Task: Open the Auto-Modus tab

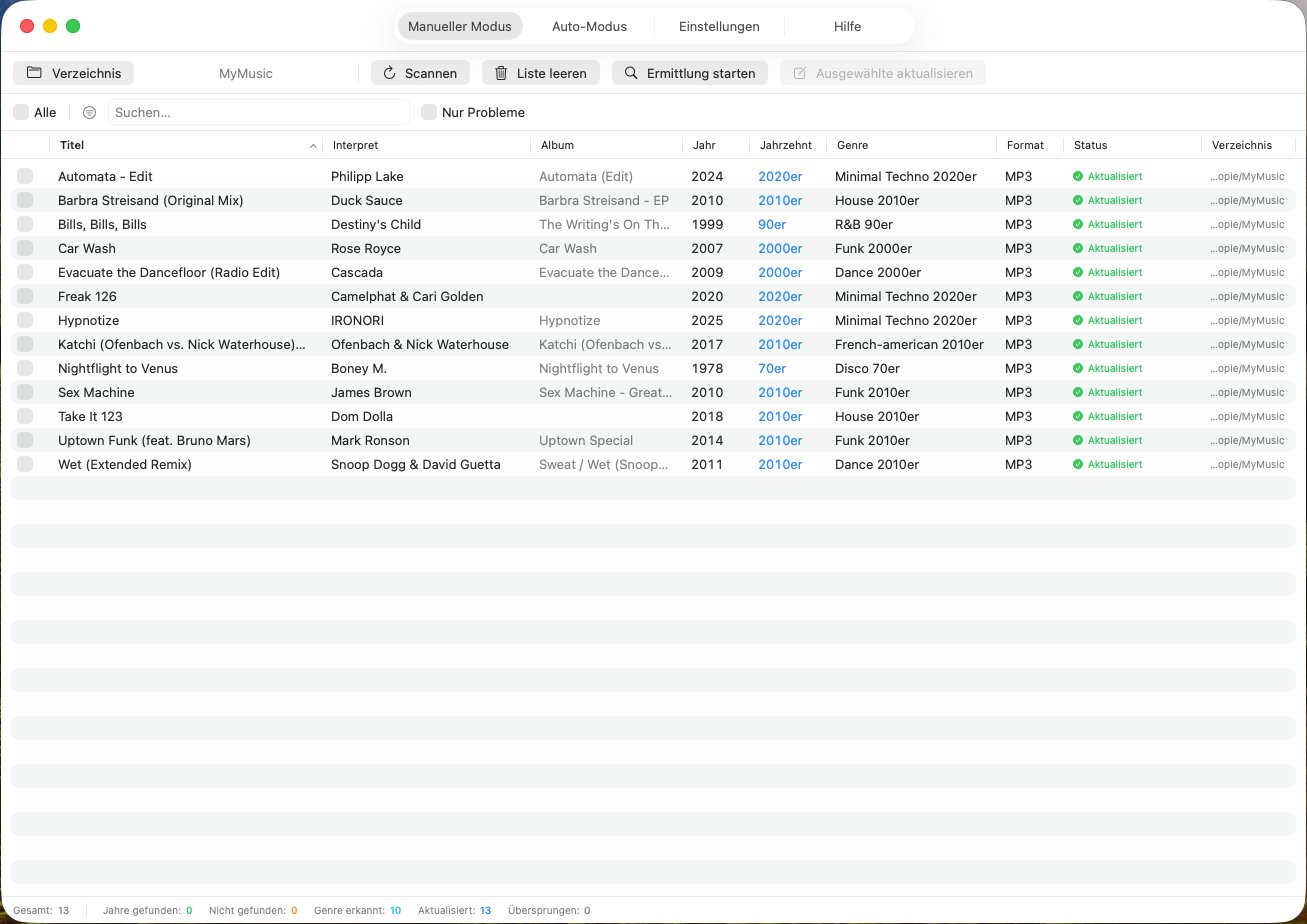Action: click(x=589, y=27)
